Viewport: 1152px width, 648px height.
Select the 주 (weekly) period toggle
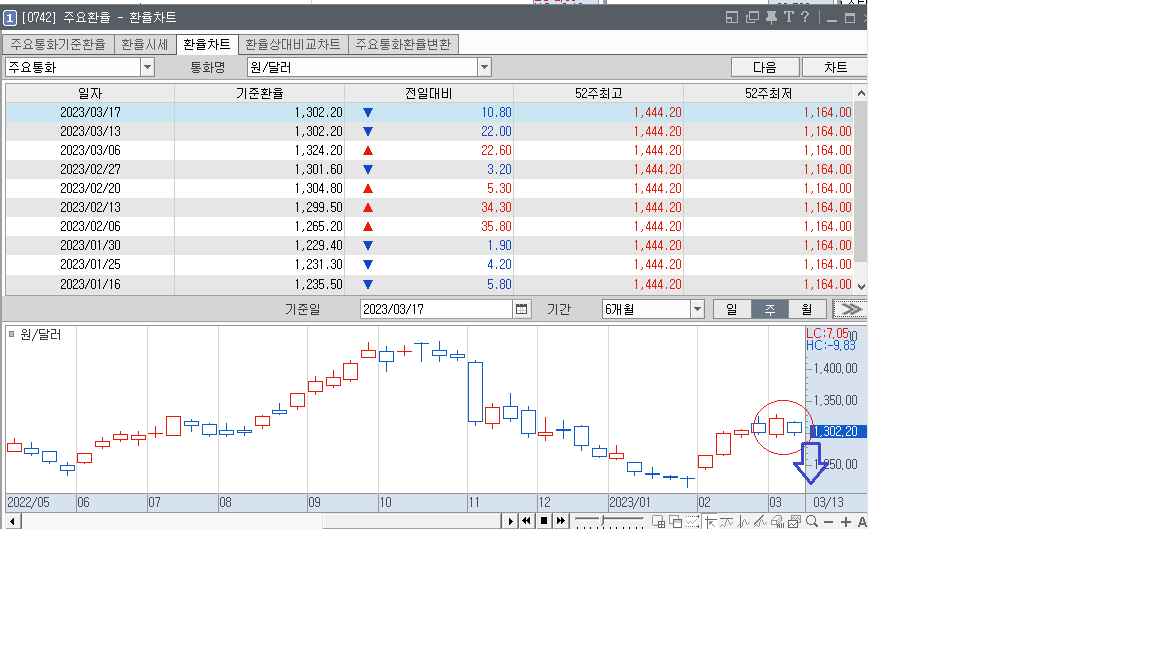(x=770, y=309)
